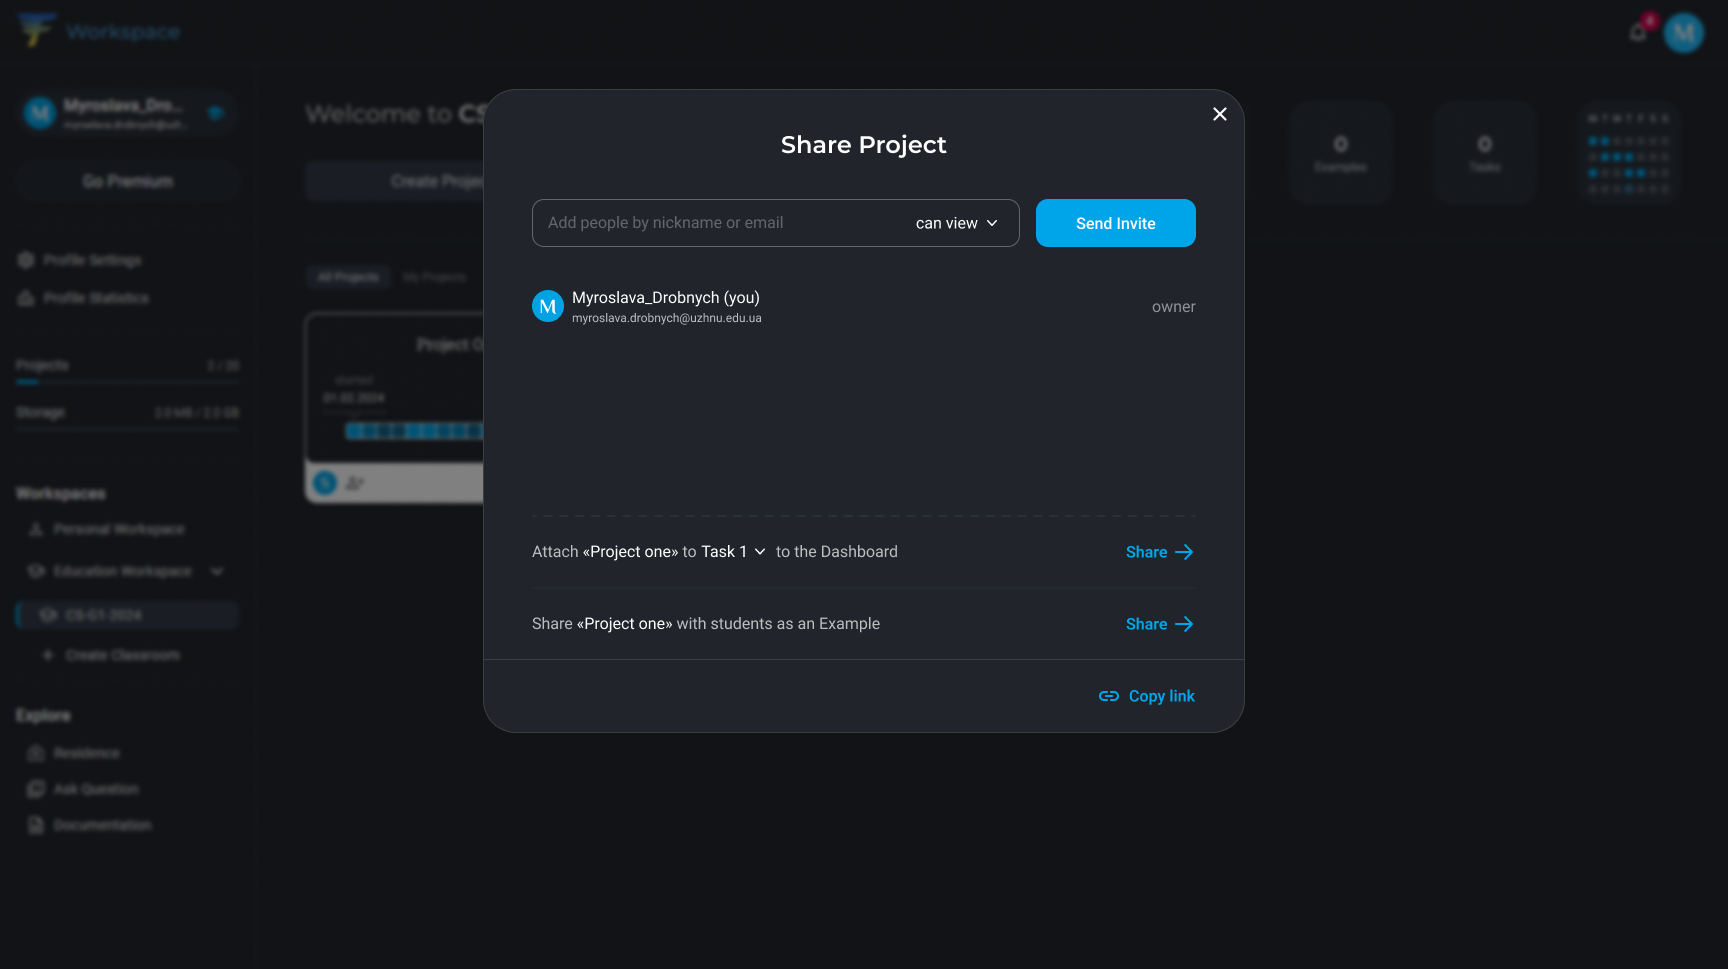This screenshot has height=969, width=1728.
Task: Click the user avatar in the top right
Action: [x=1684, y=32]
